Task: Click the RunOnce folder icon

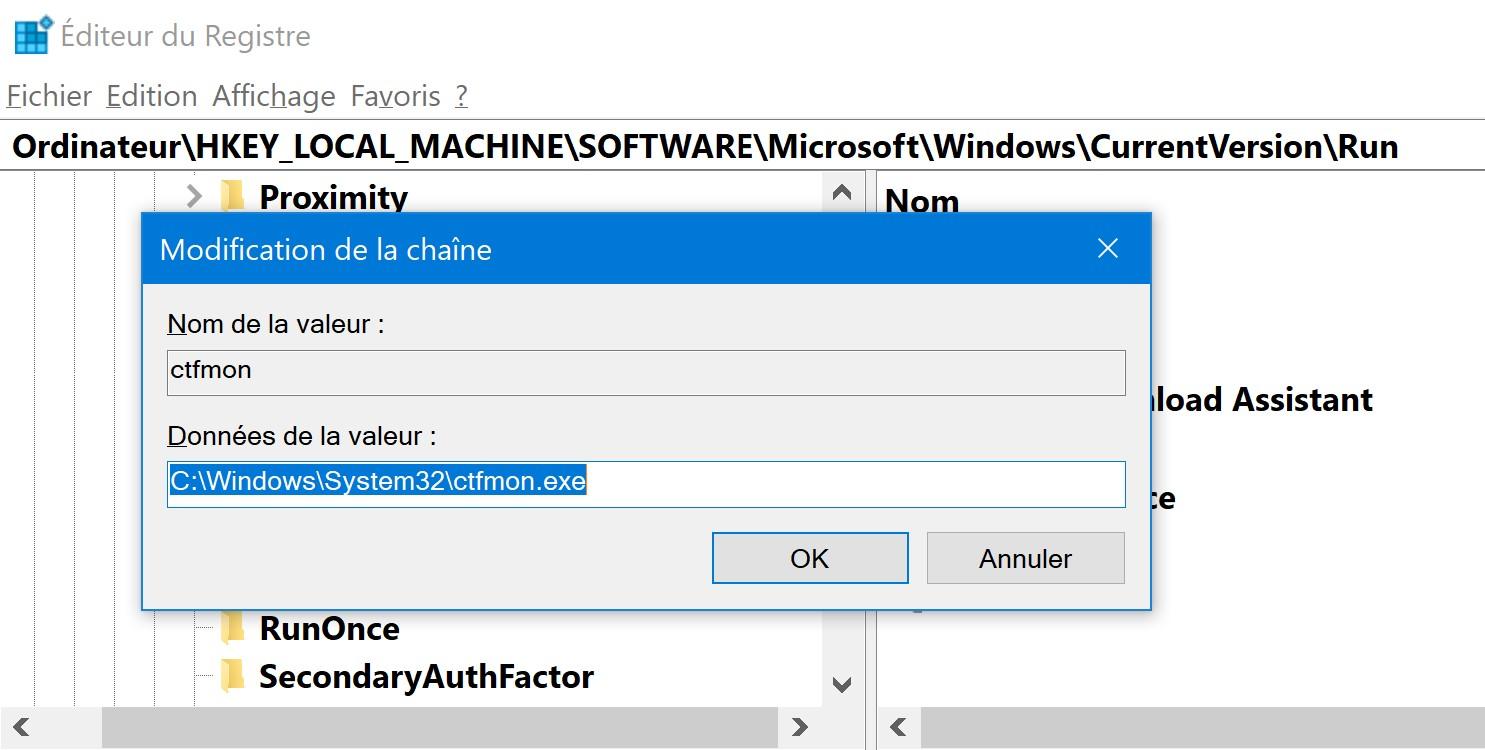Action: point(233,628)
